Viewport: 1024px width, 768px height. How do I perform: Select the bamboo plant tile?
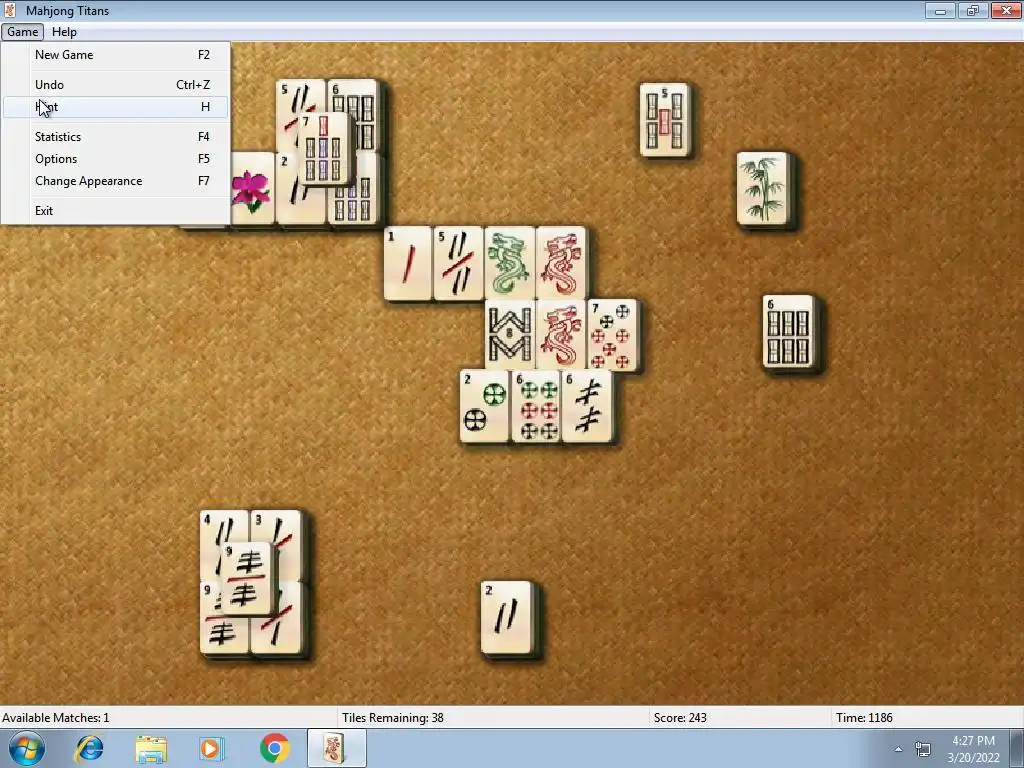[763, 189]
